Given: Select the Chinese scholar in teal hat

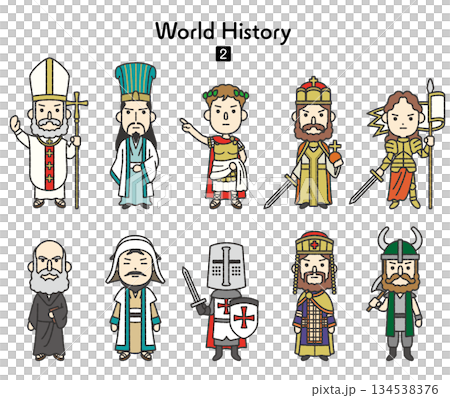Looking at the screenshot, I should tap(135, 136).
